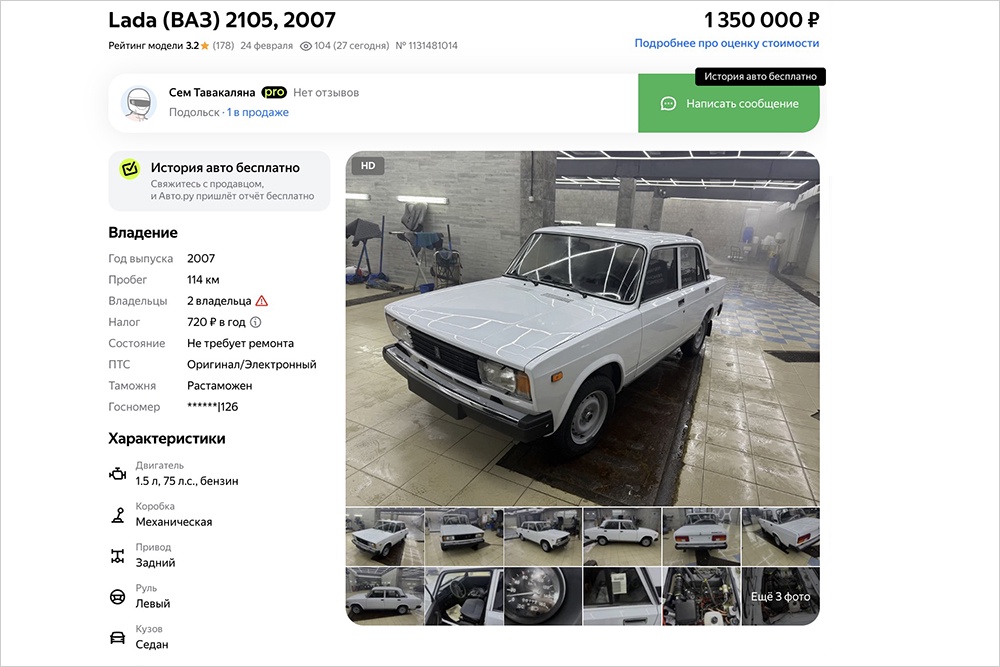Click the Написать сообщение button
The height and width of the screenshot is (667, 1000).
coord(729,103)
